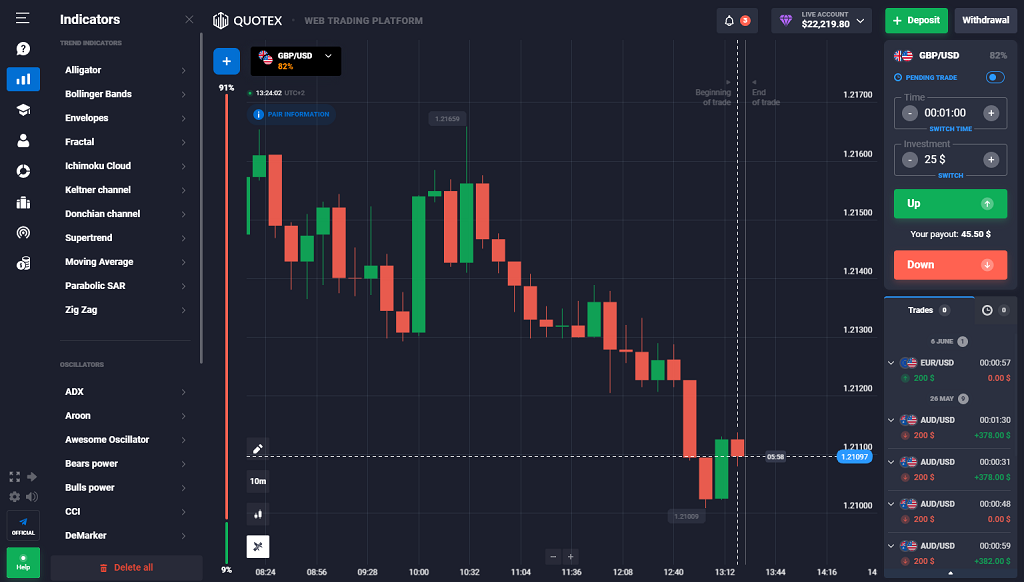Expand the Bollinger Bands indicator

pos(125,94)
